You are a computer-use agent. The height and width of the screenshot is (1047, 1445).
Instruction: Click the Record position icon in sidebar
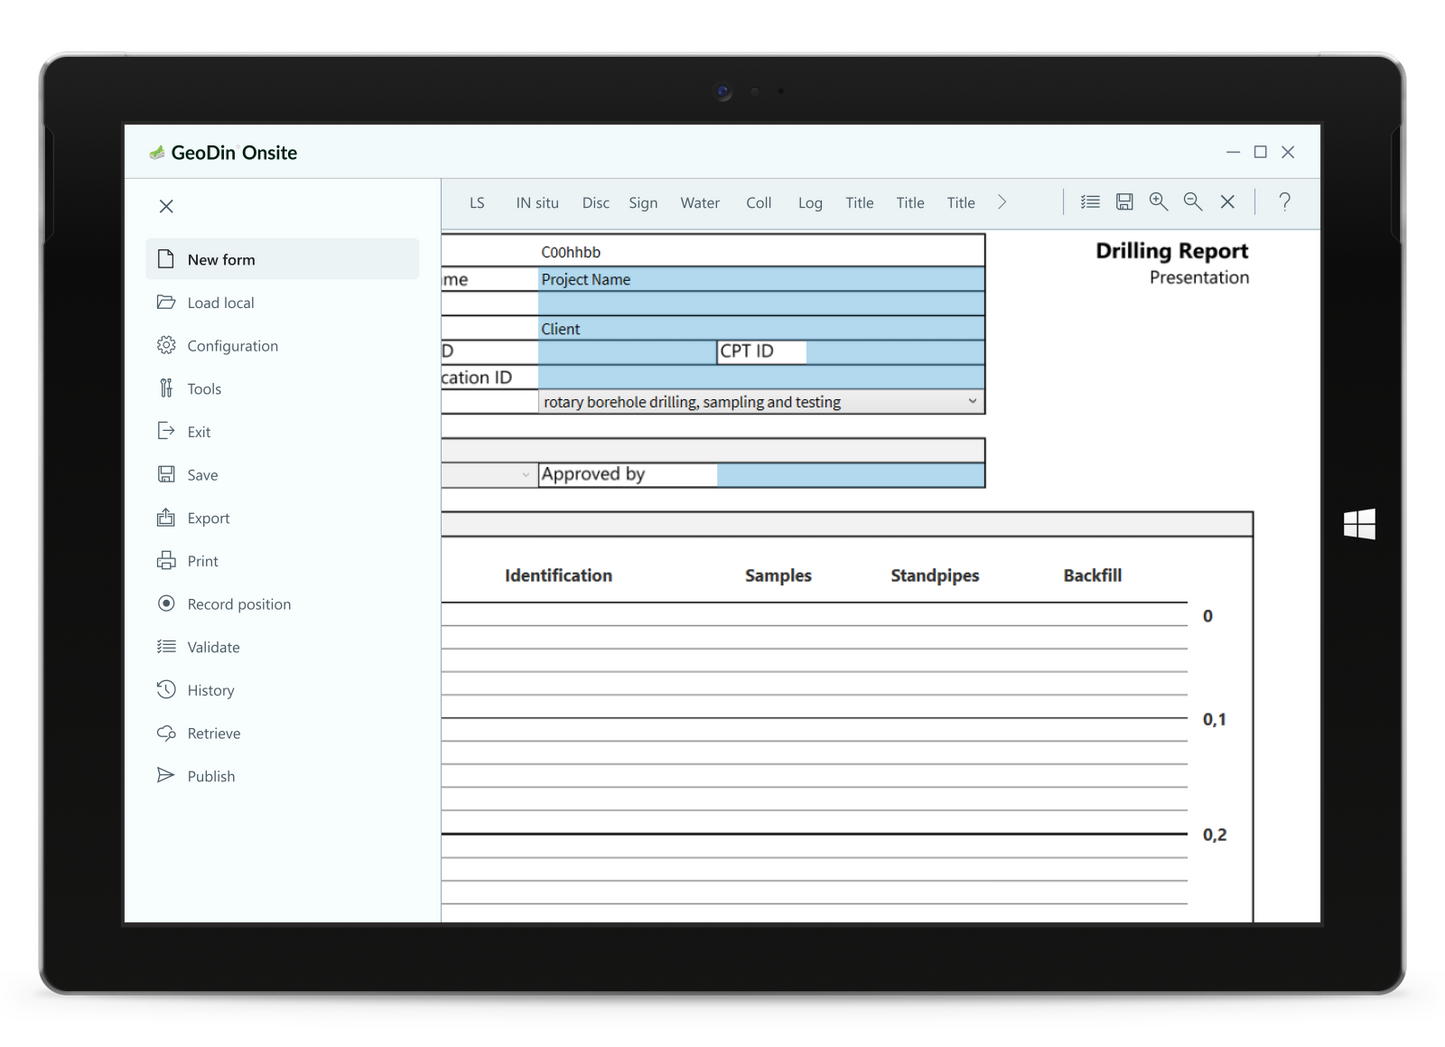[x=166, y=604]
